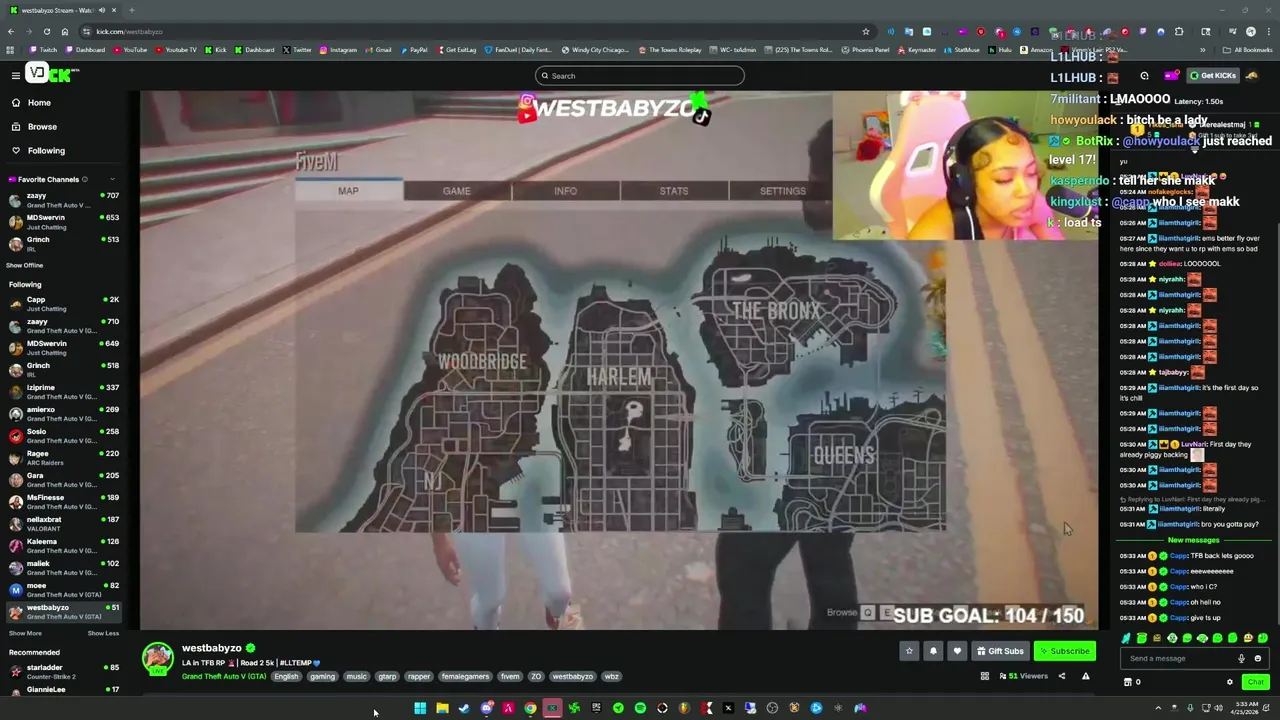Open neilaxbrat channel playing VALORANT
This screenshot has width=1280, height=720.
[x=62, y=524]
